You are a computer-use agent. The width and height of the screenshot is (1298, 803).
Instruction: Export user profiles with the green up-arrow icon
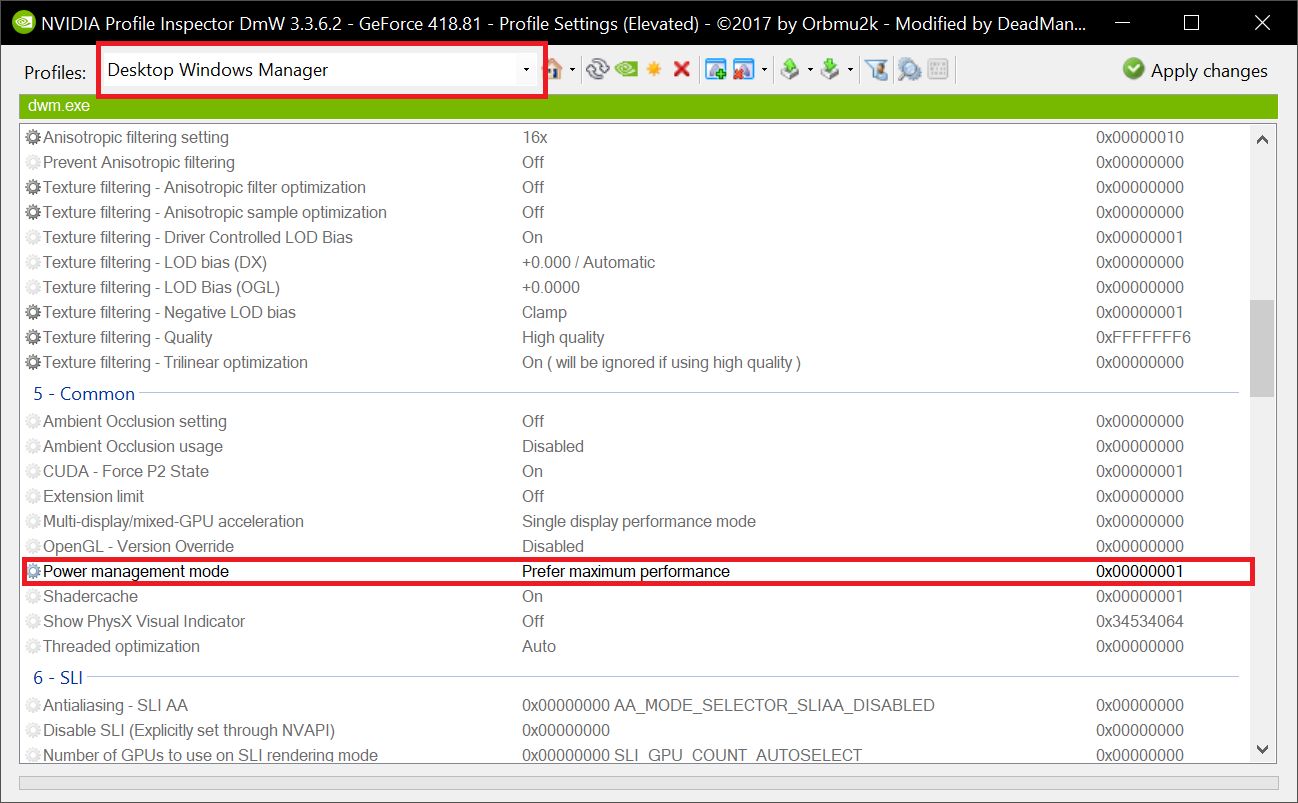pyautogui.click(x=790, y=69)
